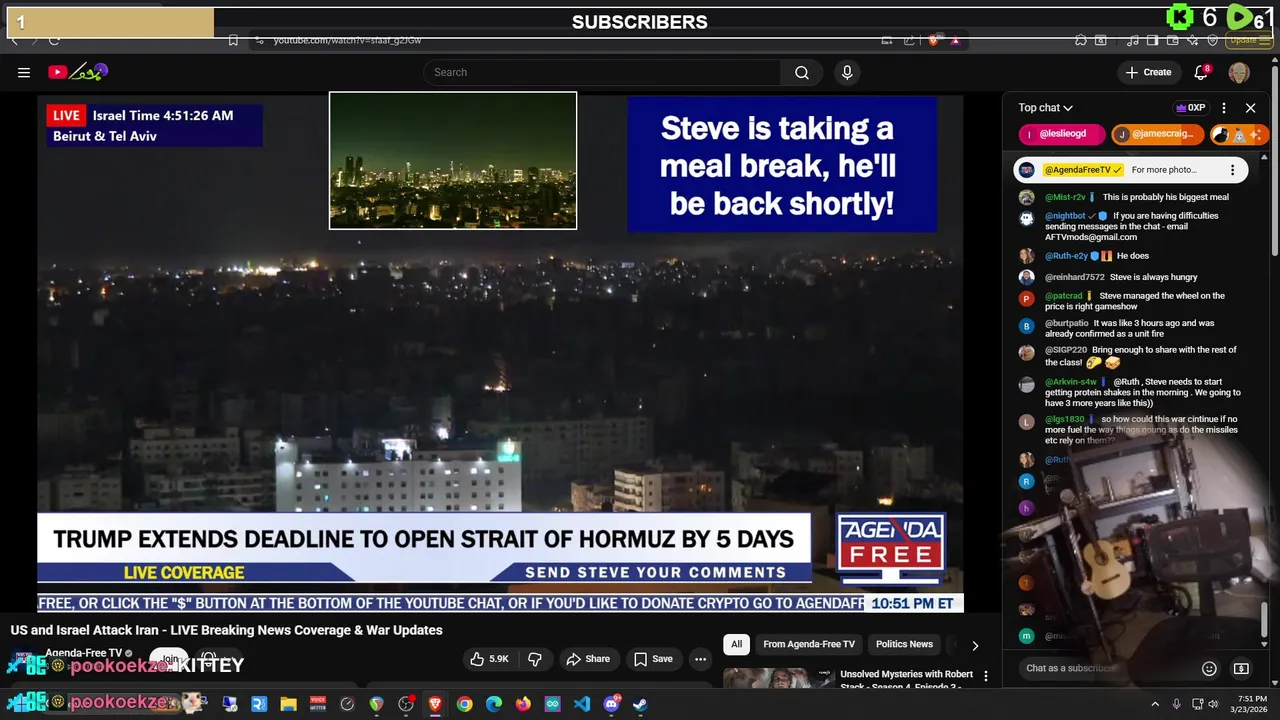Click the browser address bar URL
The height and width of the screenshot is (720, 1280).
point(348,40)
